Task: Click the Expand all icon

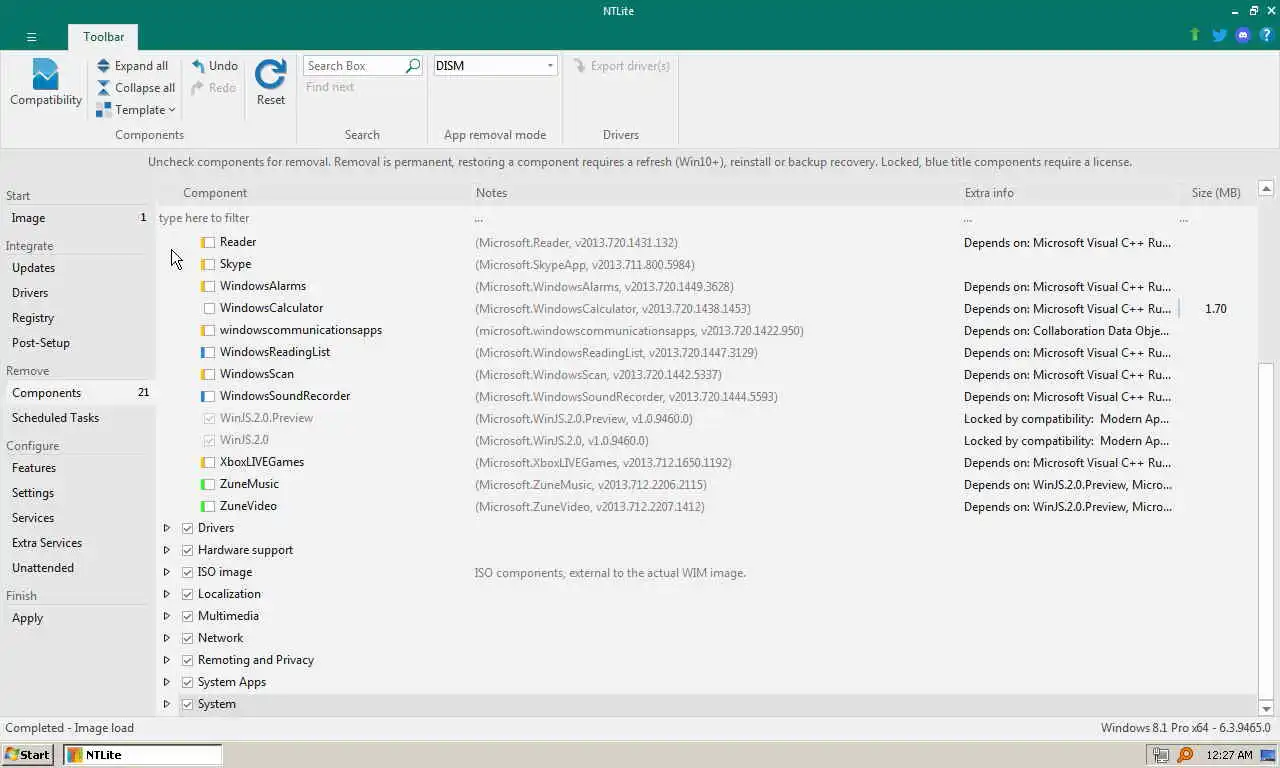Action: click(x=104, y=65)
